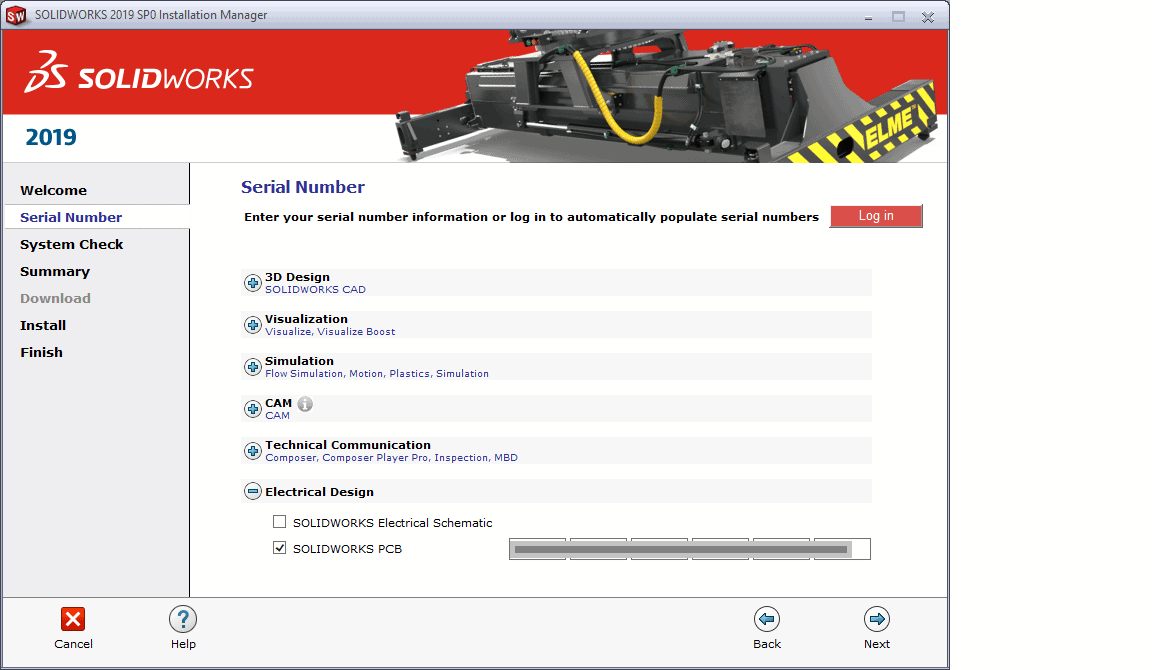1152x670 pixels.
Task: Click the Serial Number page heading
Action: [303, 187]
